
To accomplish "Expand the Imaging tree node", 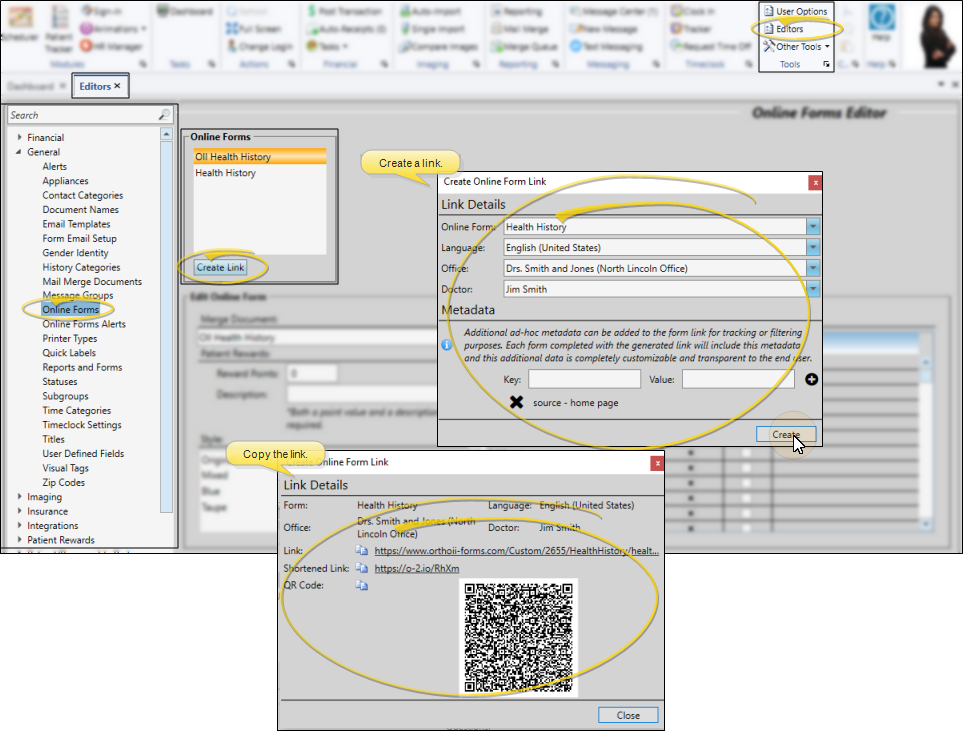I will pos(20,497).
